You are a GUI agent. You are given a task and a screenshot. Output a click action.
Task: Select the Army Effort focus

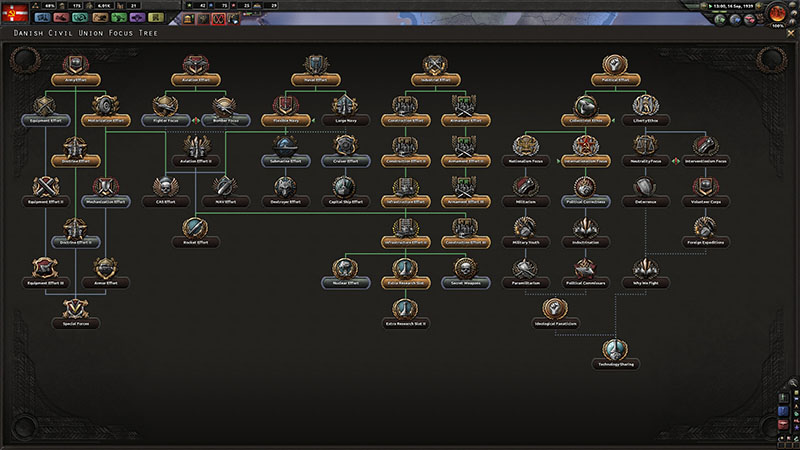(x=76, y=71)
